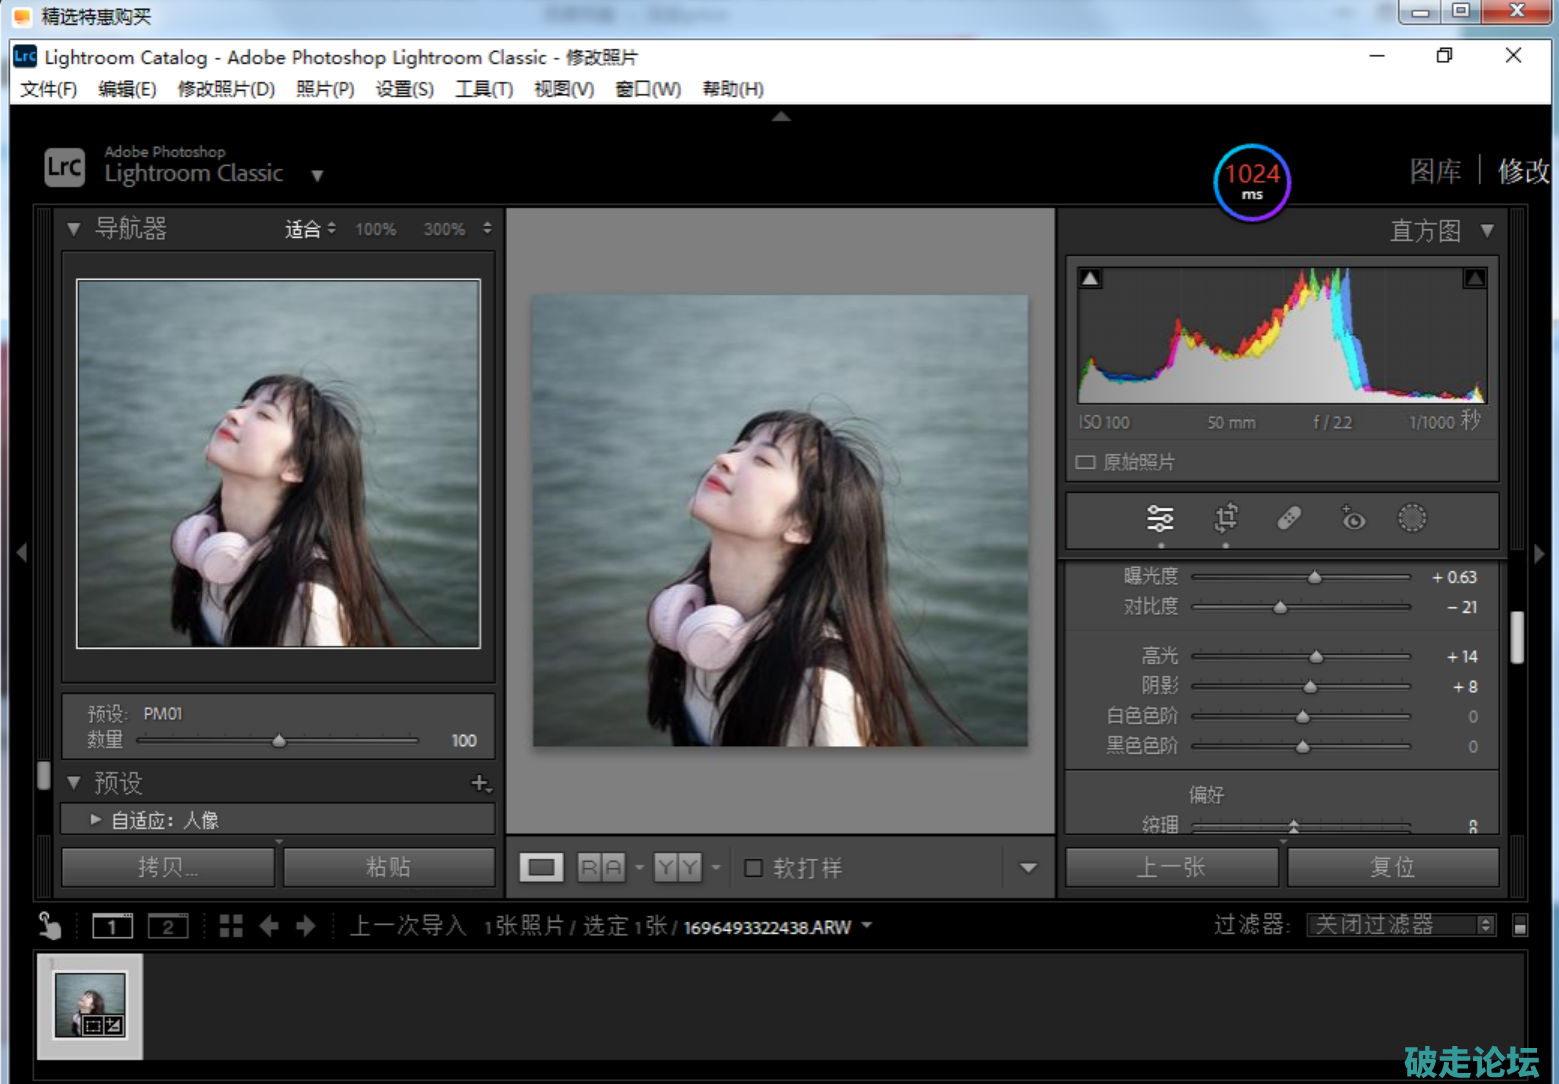Collapse the 导航器 navigator panel
The height and width of the screenshot is (1084, 1559).
click(x=74, y=229)
